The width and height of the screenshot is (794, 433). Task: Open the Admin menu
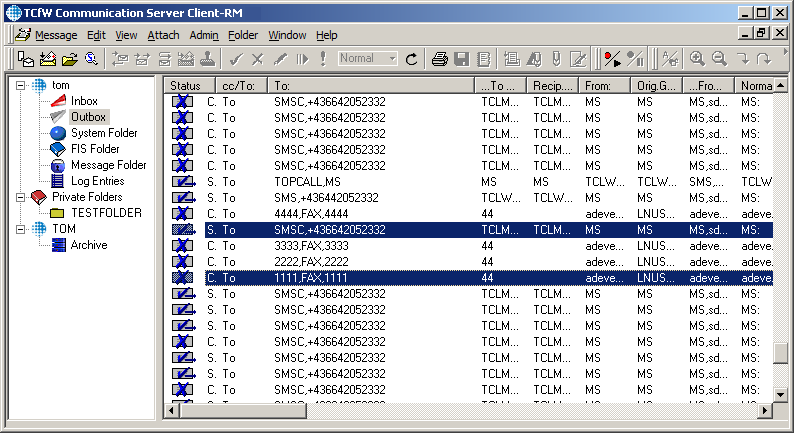coord(204,35)
